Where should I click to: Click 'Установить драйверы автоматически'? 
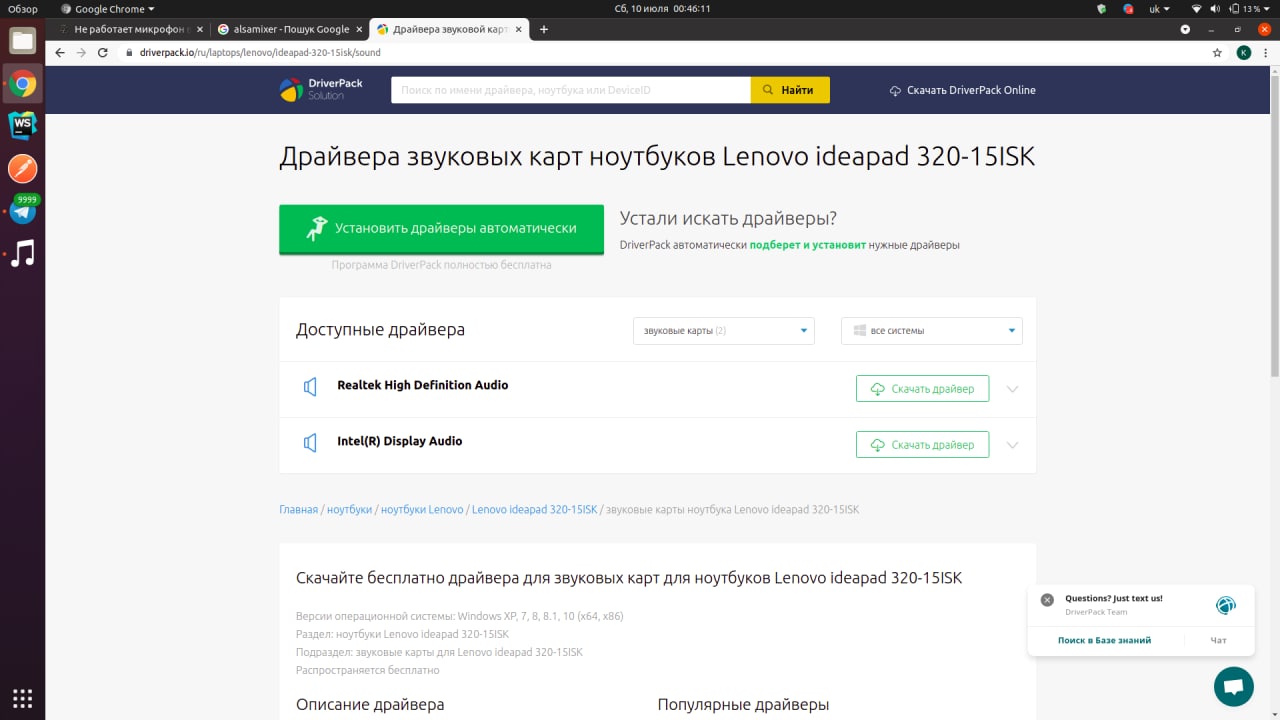441,229
